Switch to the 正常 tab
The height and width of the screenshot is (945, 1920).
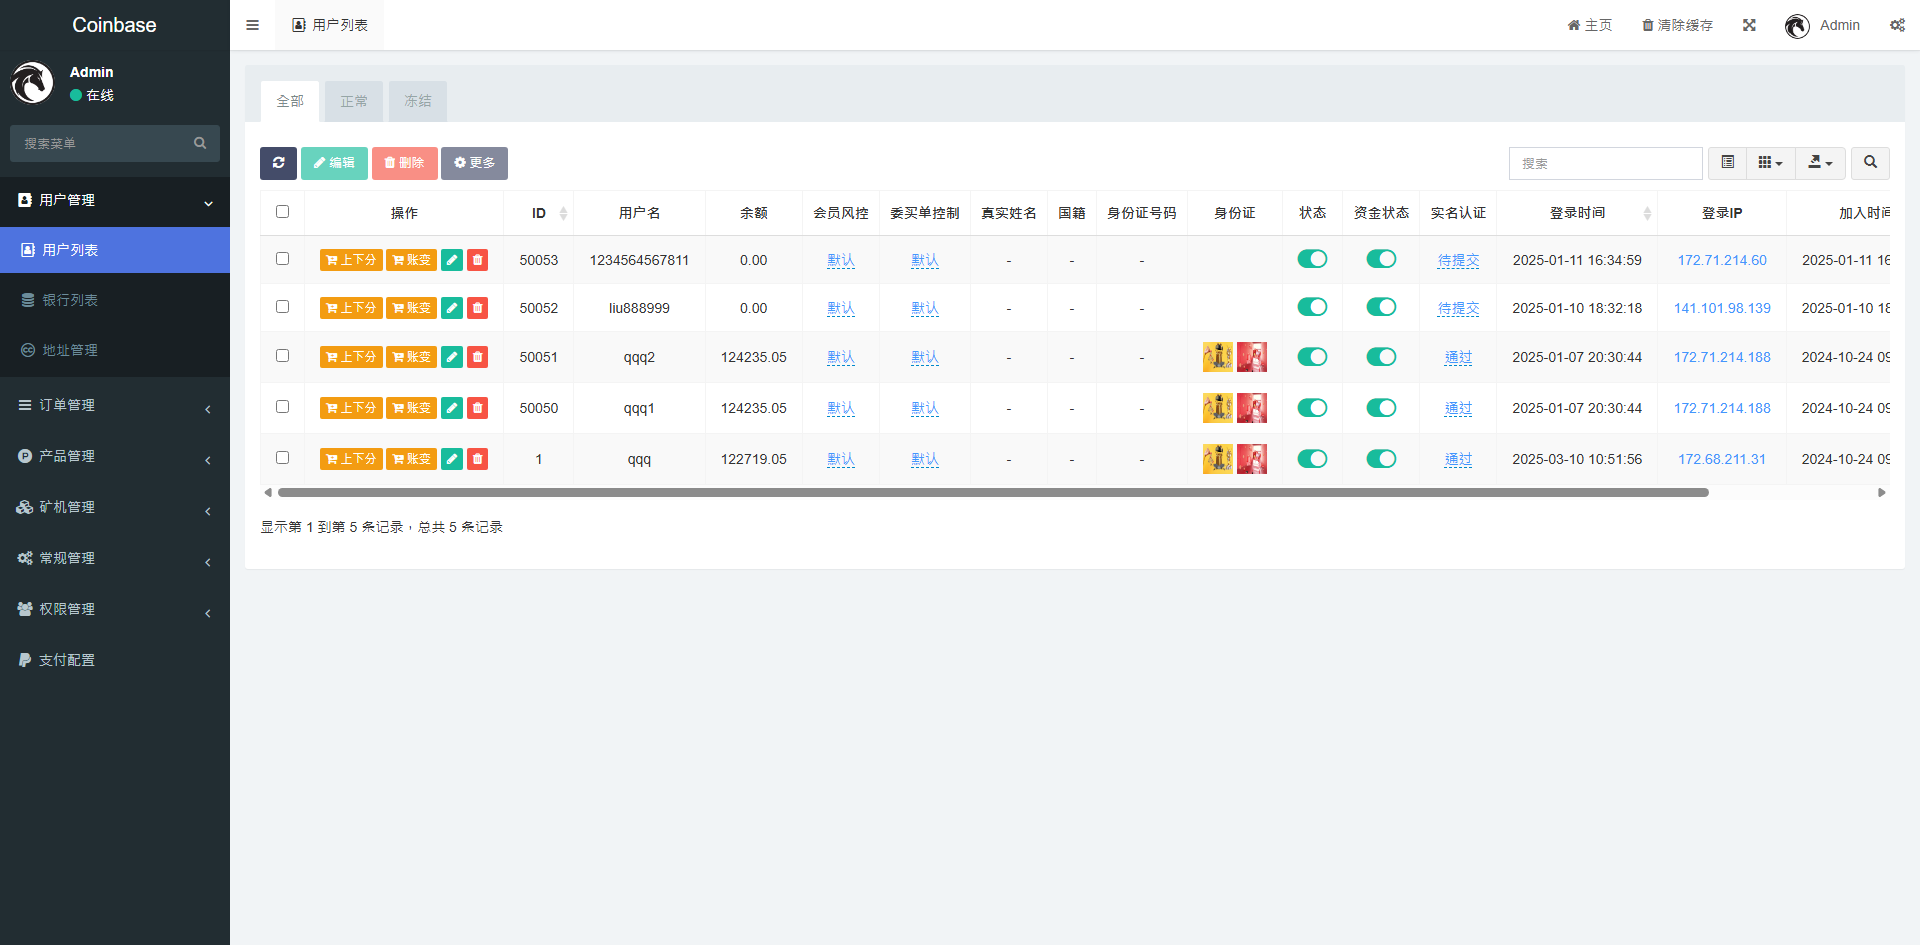pos(354,101)
